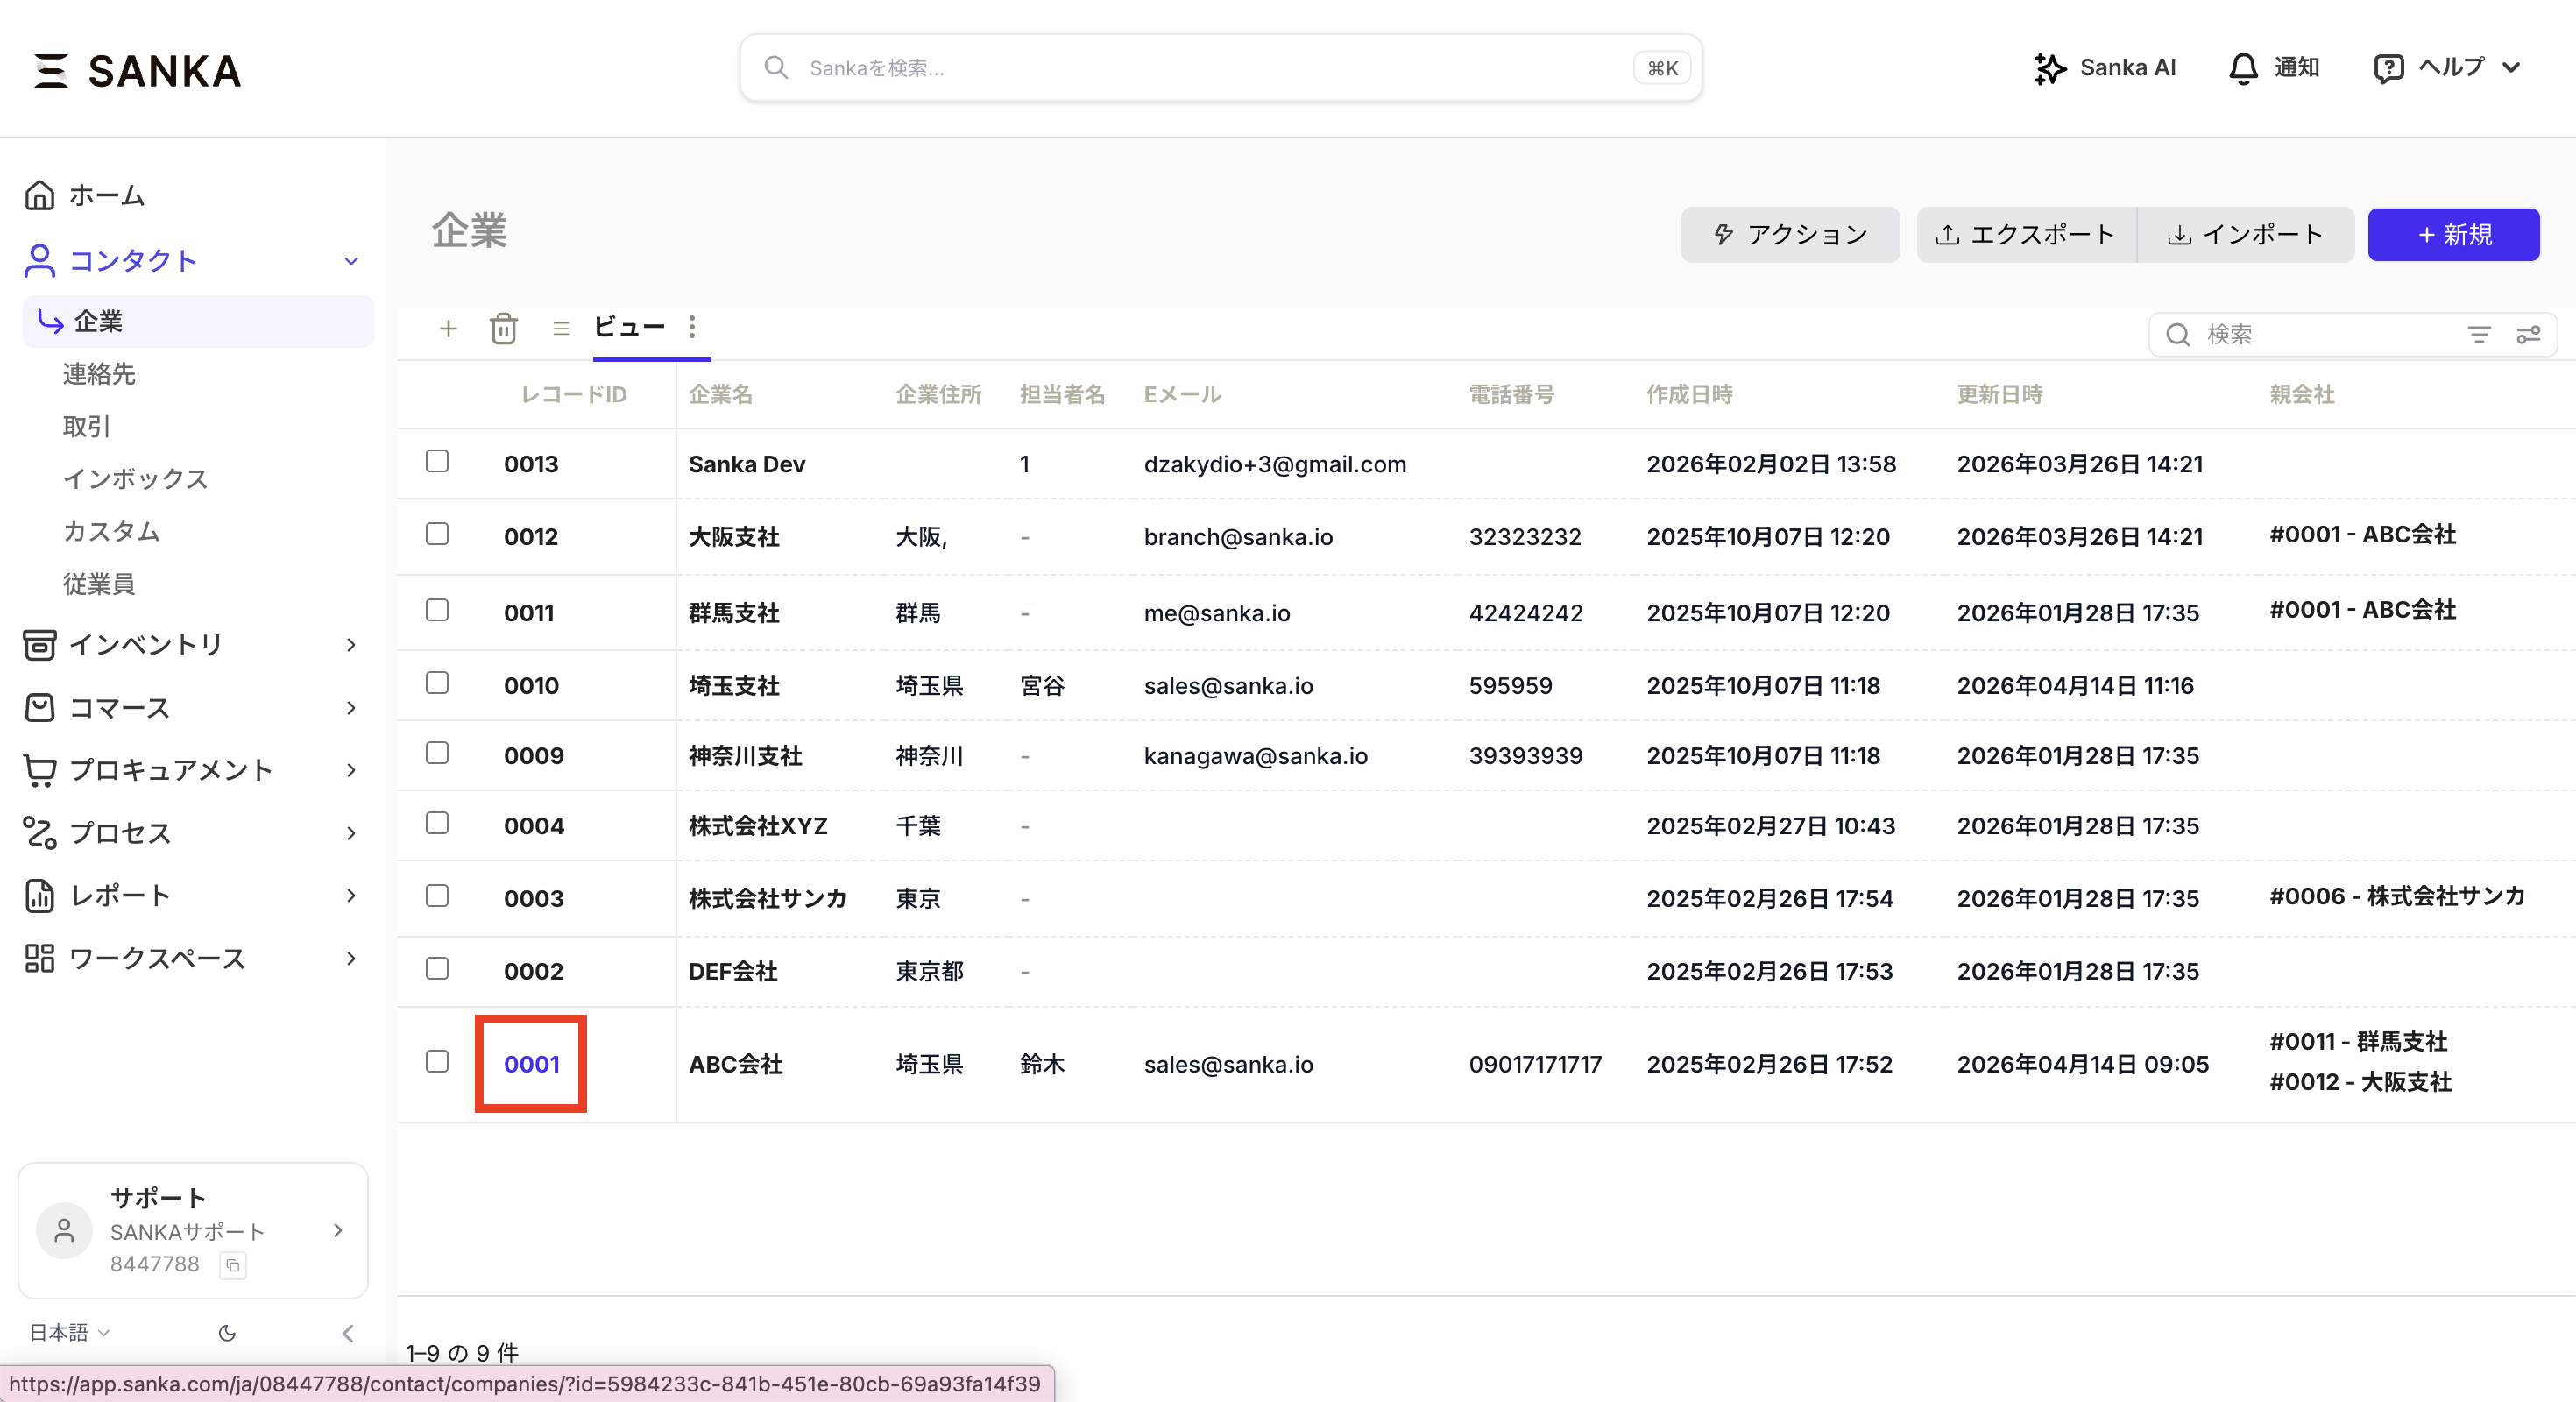The width and height of the screenshot is (2576, 1402).
Task: Go to 連絡先 in sidebar
Action: 99,374
